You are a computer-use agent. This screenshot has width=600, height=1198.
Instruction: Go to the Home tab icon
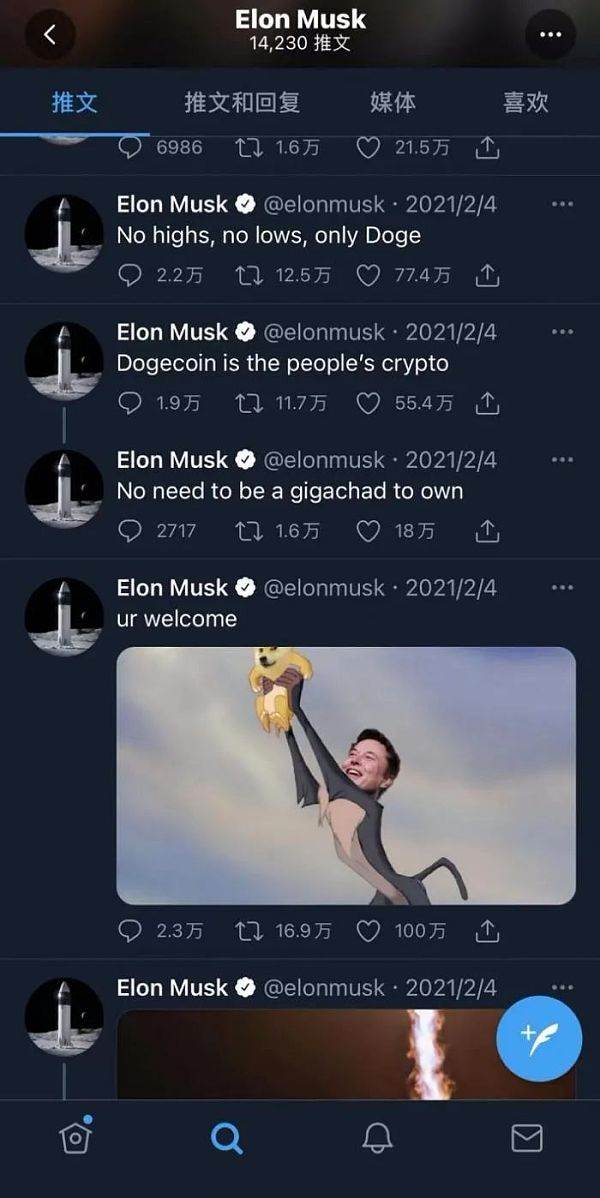[76, 1137]
